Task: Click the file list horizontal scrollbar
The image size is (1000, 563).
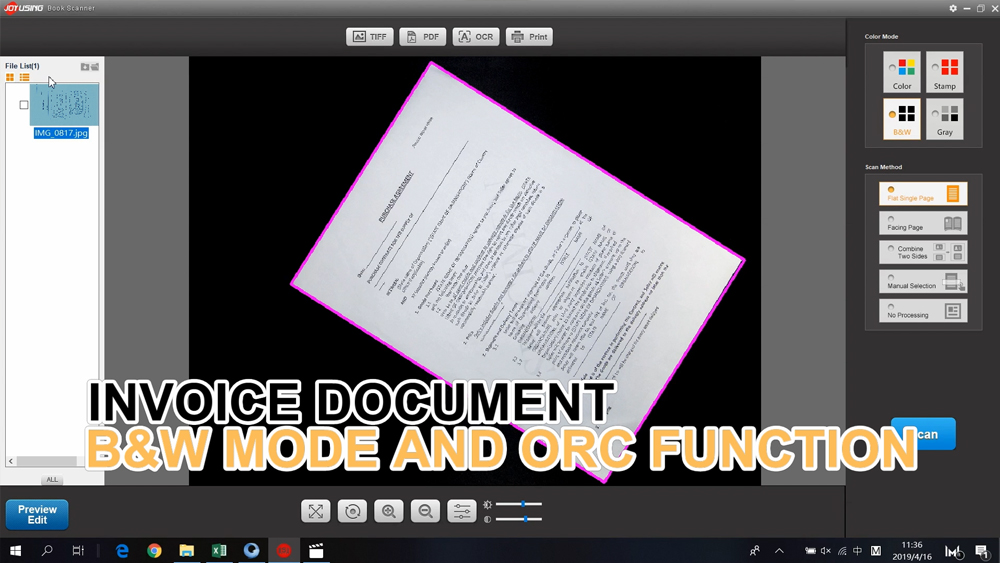Action: click(x=48, y=461)
